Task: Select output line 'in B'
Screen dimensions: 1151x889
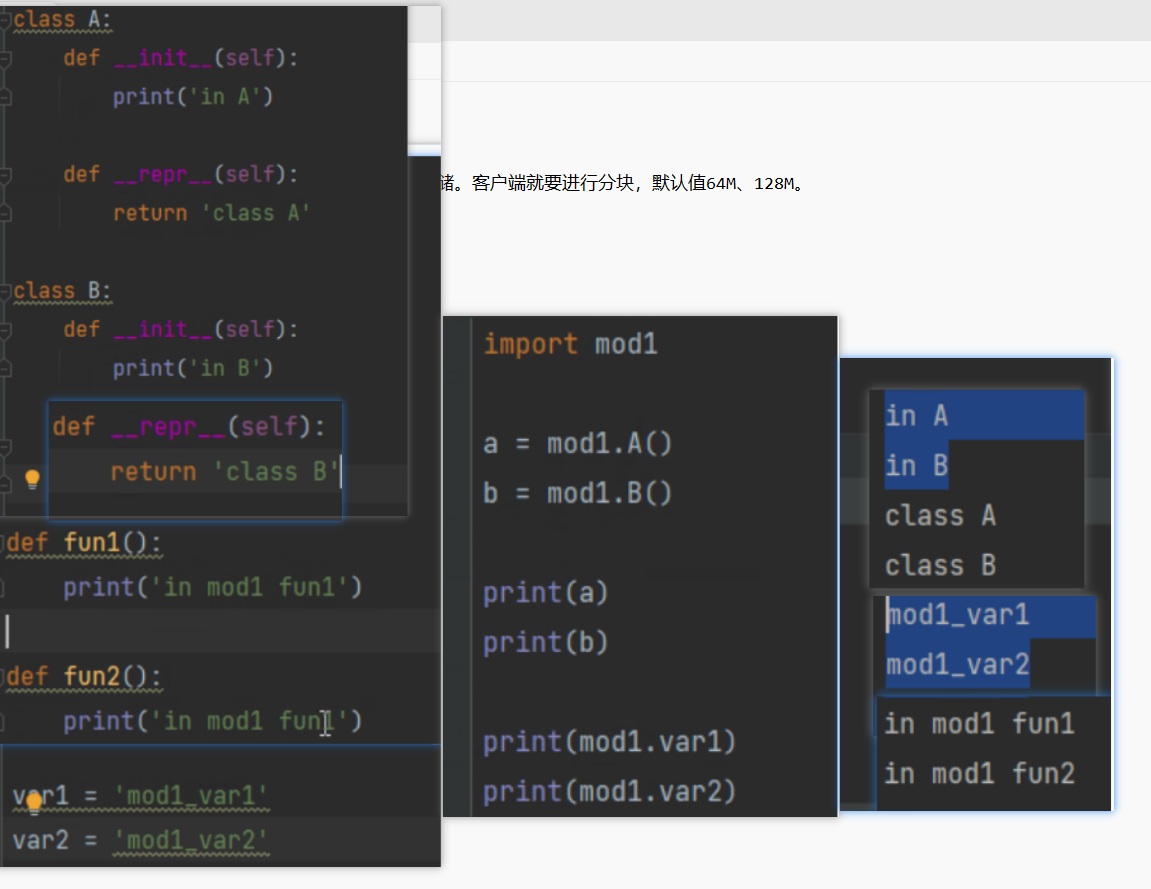Action: [x=916, y=465]
